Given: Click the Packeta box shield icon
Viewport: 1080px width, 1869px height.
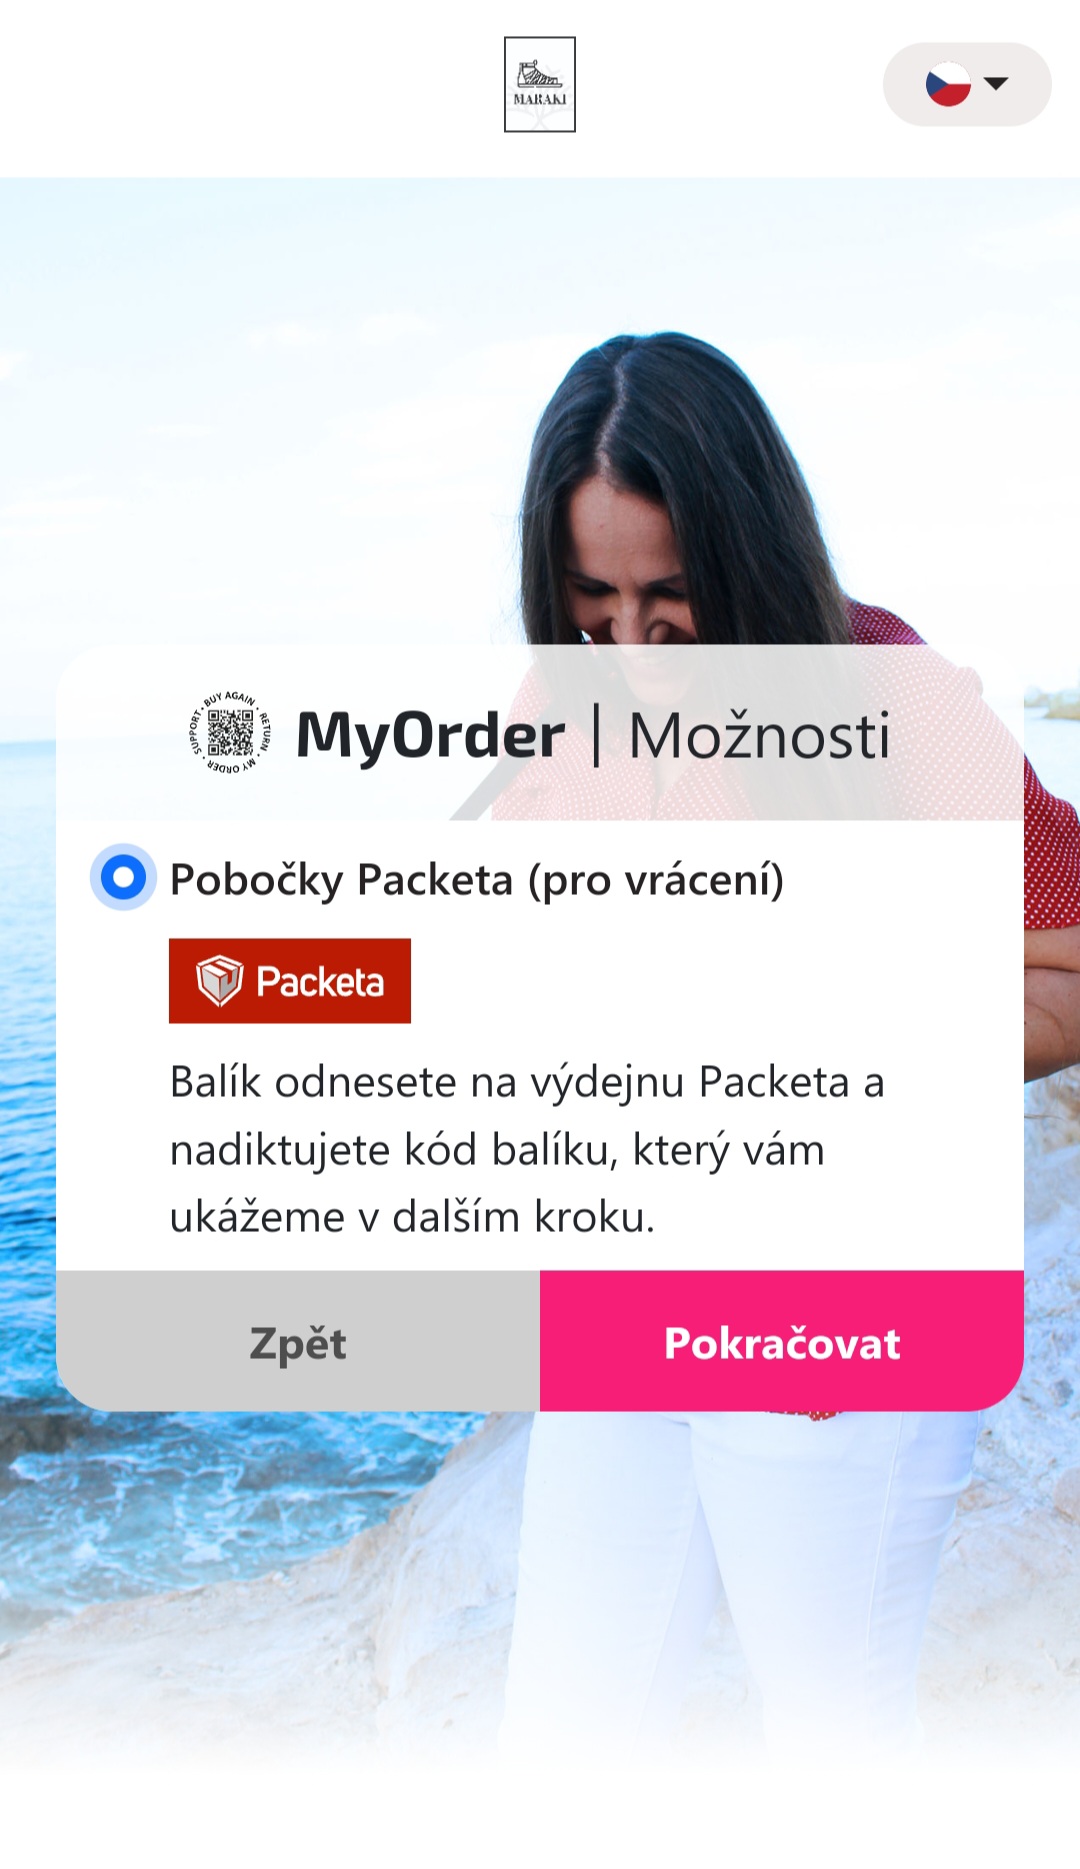Looking at the screenshot, I should pyautogui.click(x=219, y=981).
